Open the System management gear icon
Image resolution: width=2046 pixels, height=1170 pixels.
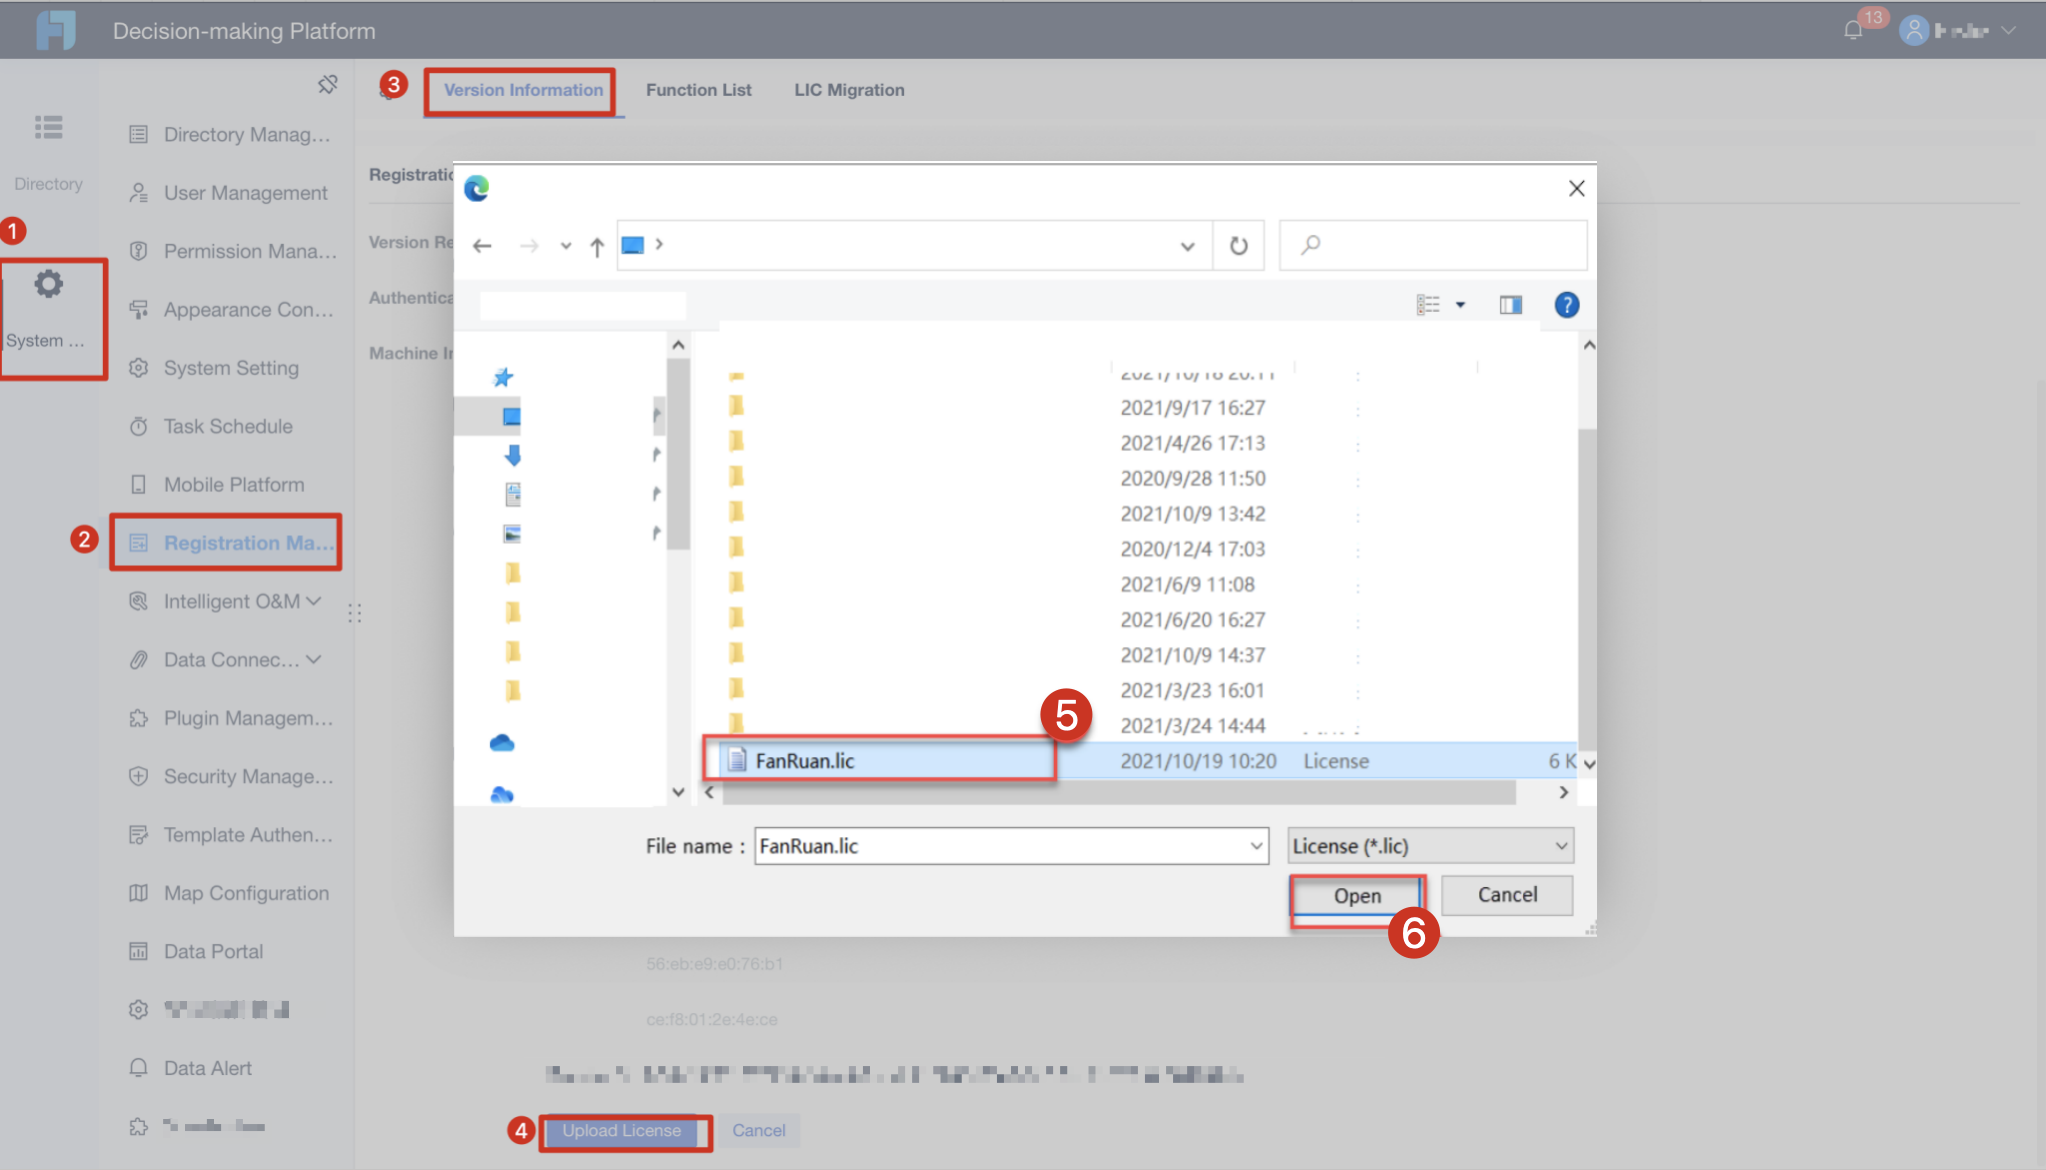point(48,285)
